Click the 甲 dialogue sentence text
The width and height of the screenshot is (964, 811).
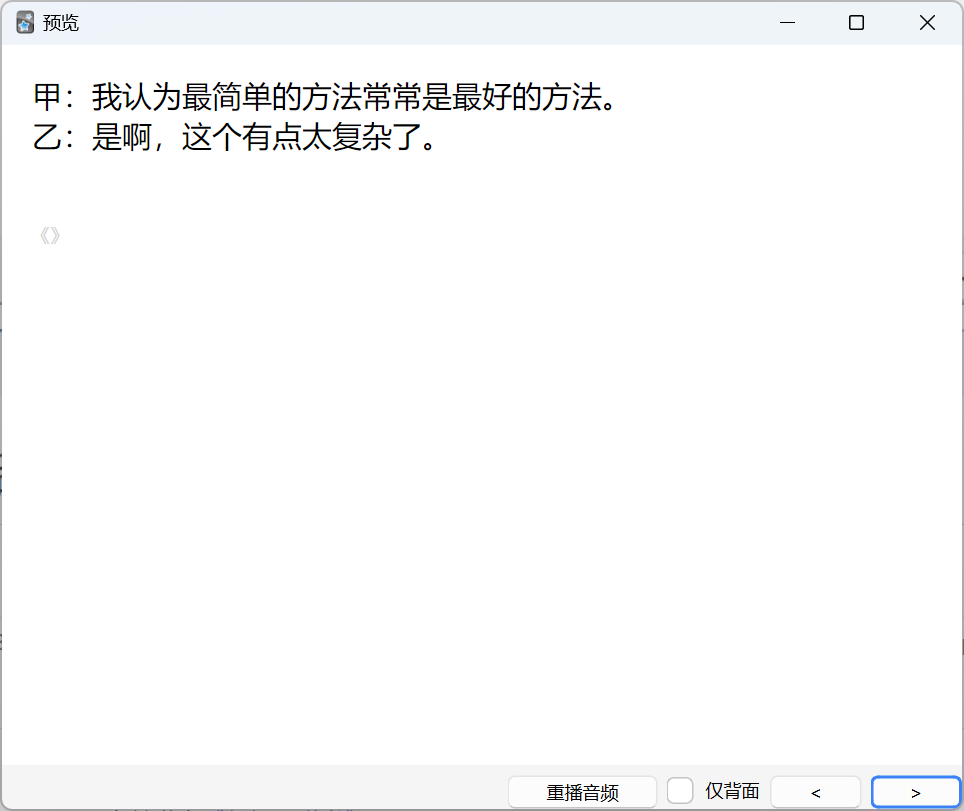point(325,97)
